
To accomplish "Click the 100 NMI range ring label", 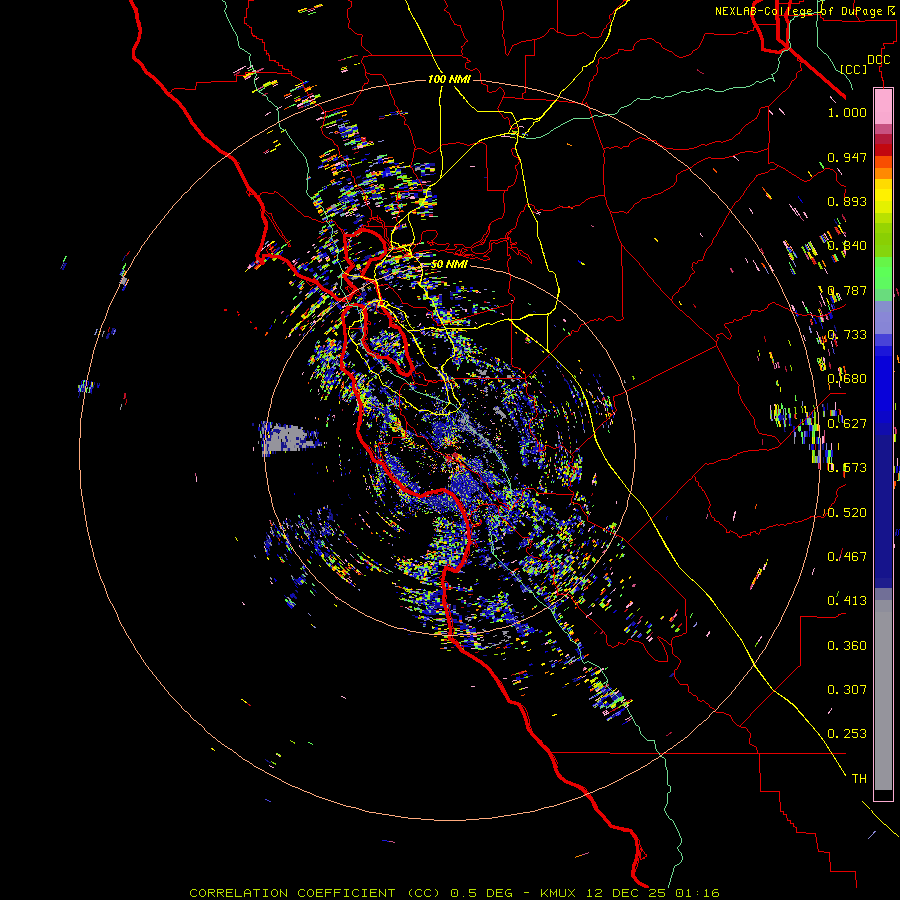I will pyautogui.click(x=449, y=79).
